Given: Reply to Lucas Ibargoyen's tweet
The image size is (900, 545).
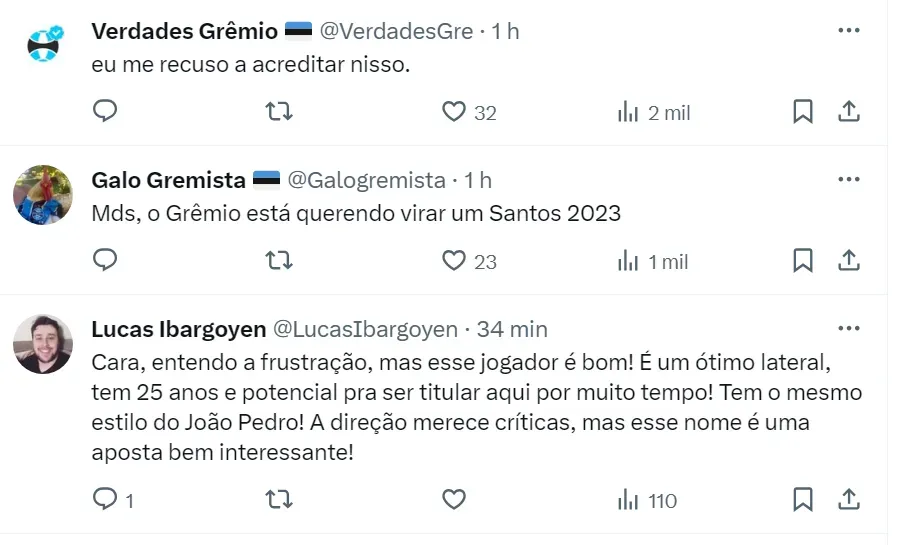Looking at the screenshot, I should [106, 498].
